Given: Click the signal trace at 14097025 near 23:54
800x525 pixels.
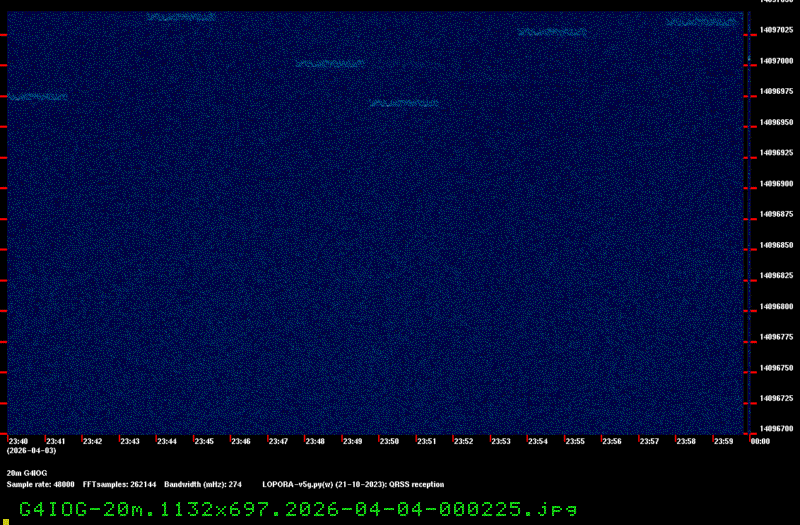Looking at the screenshot, I should pos(552,32).
